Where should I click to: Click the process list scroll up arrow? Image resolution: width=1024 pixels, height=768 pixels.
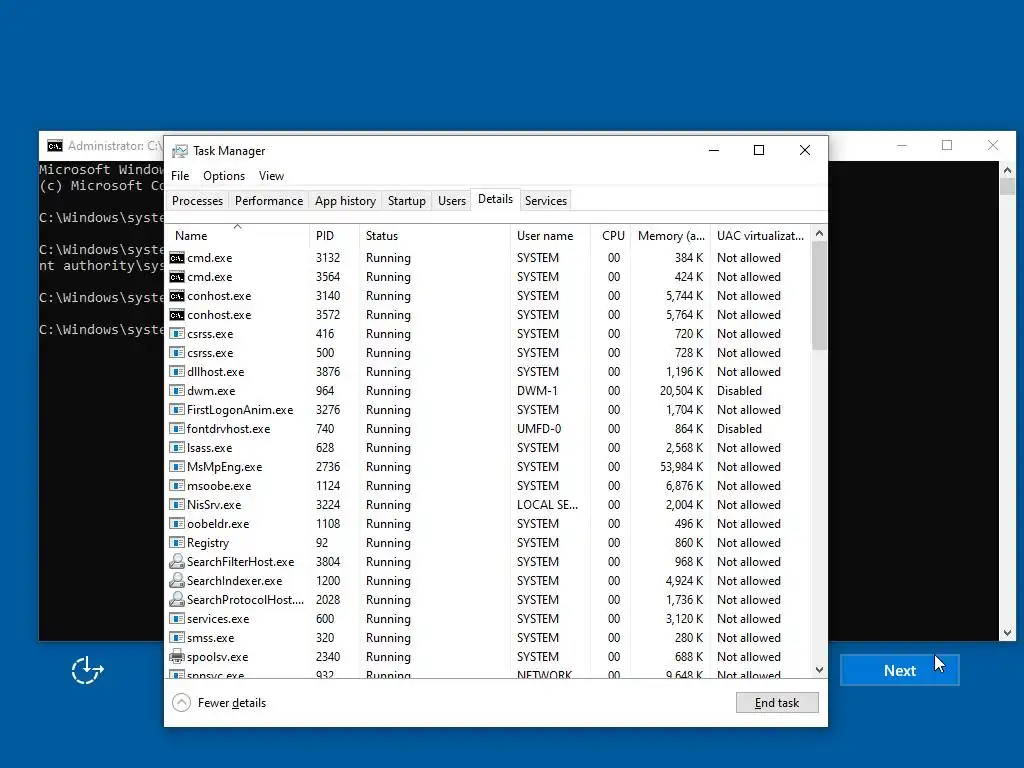820,234
